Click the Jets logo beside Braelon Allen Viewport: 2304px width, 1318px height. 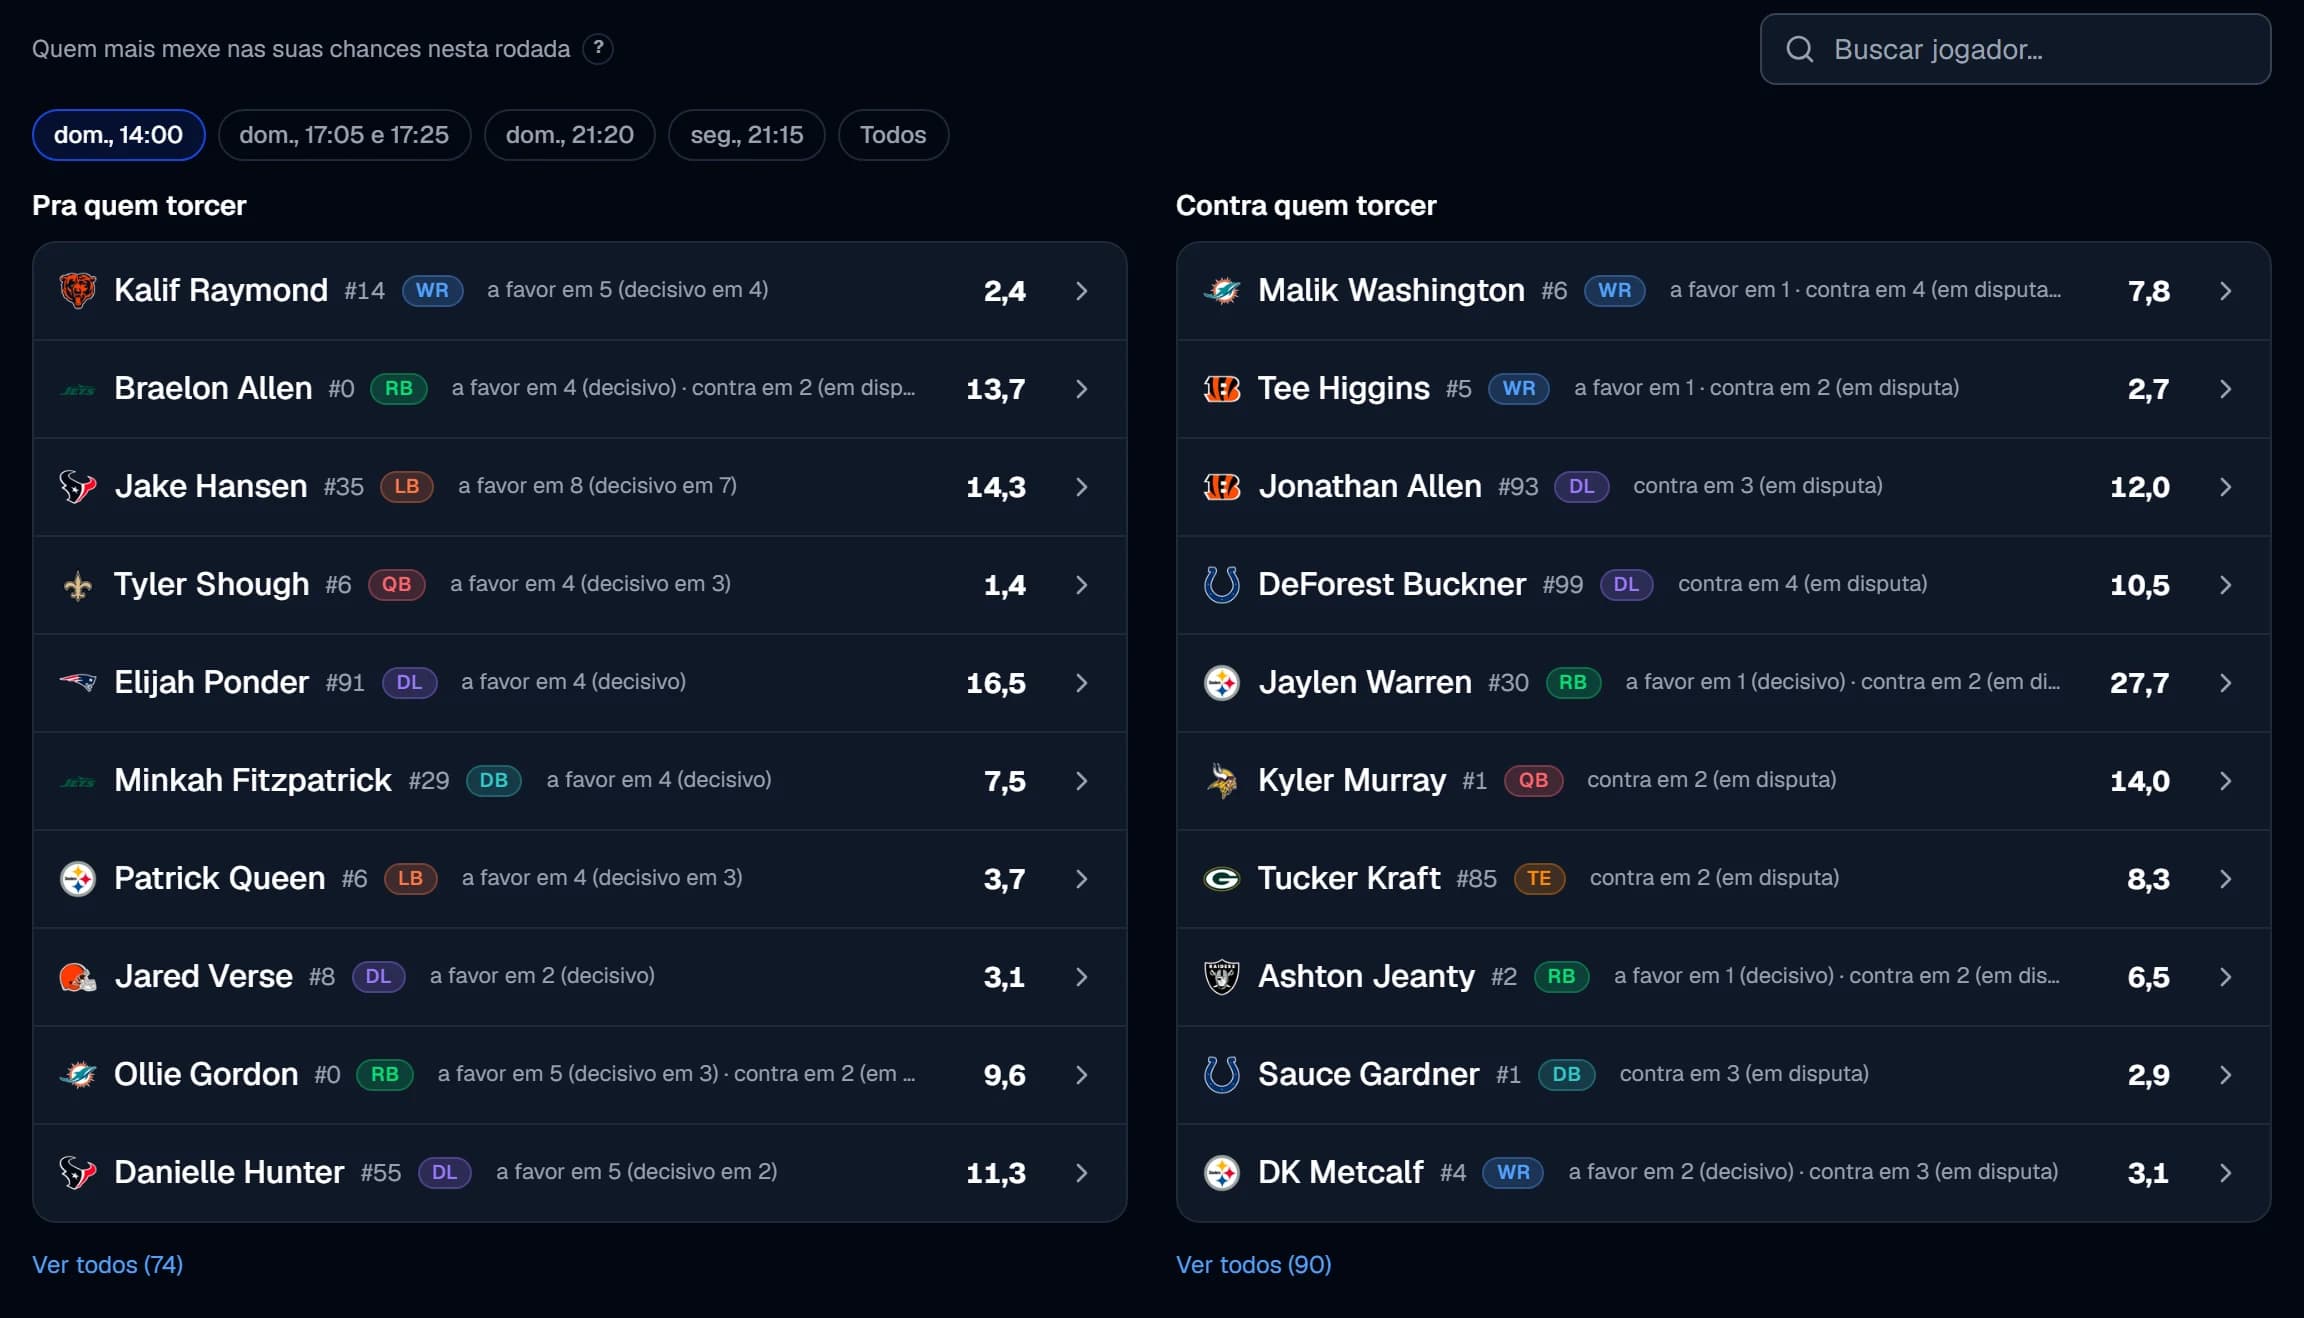pyautogui.click(x=77, y=389)
